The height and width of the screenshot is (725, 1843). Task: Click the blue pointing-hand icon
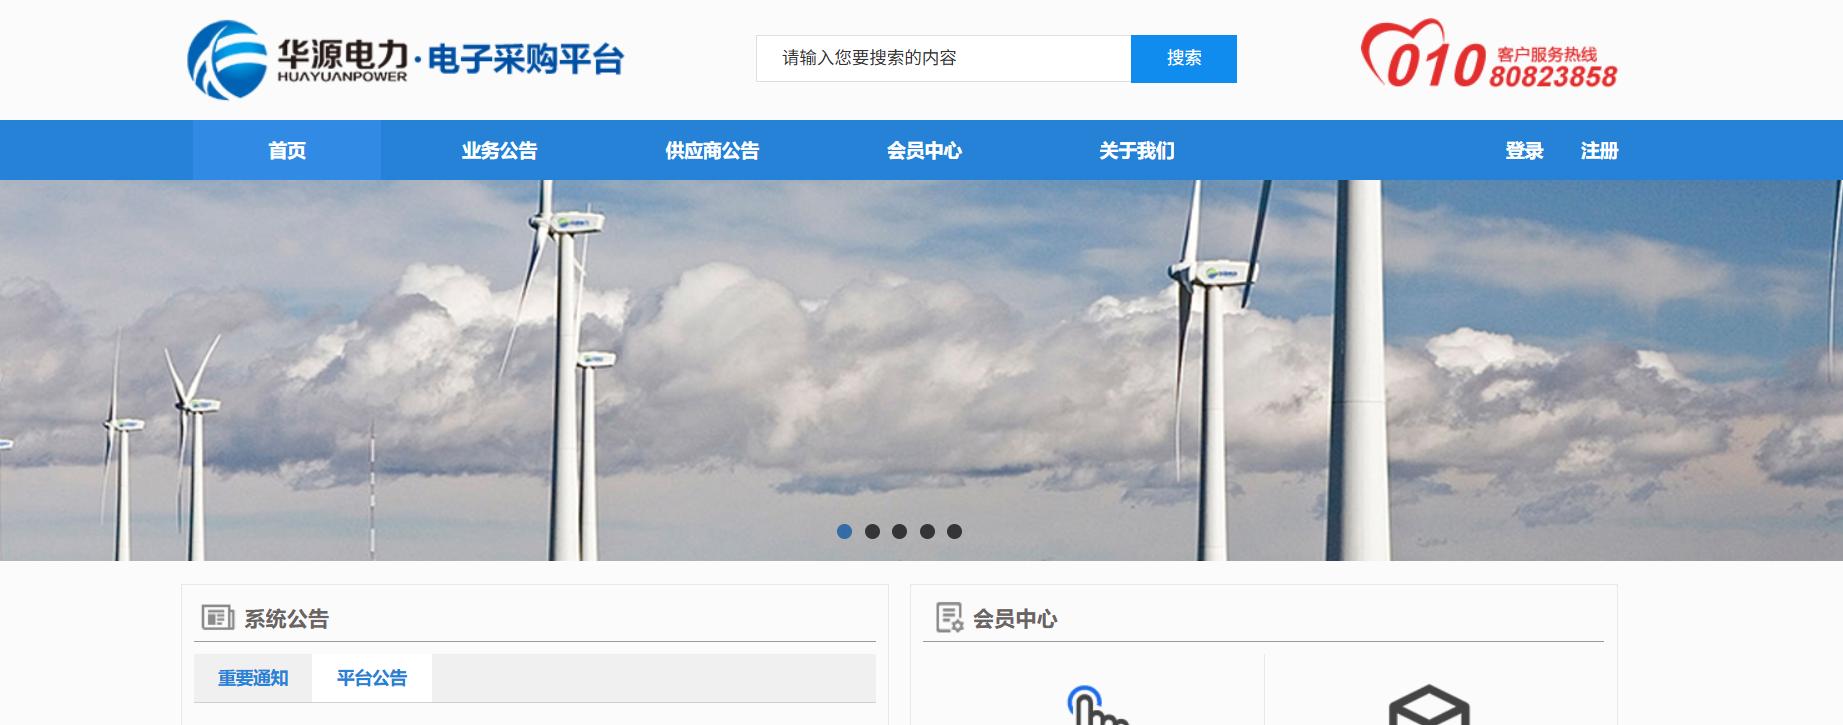[1096, 705]
